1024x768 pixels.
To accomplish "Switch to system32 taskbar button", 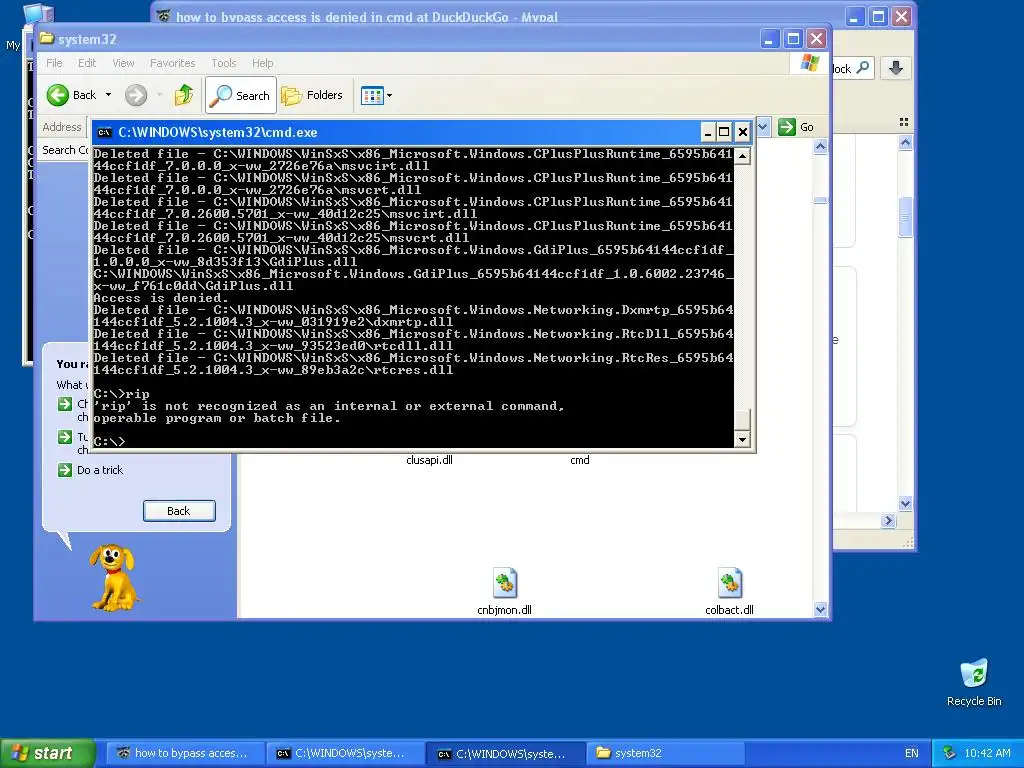I will pos(664,753).
